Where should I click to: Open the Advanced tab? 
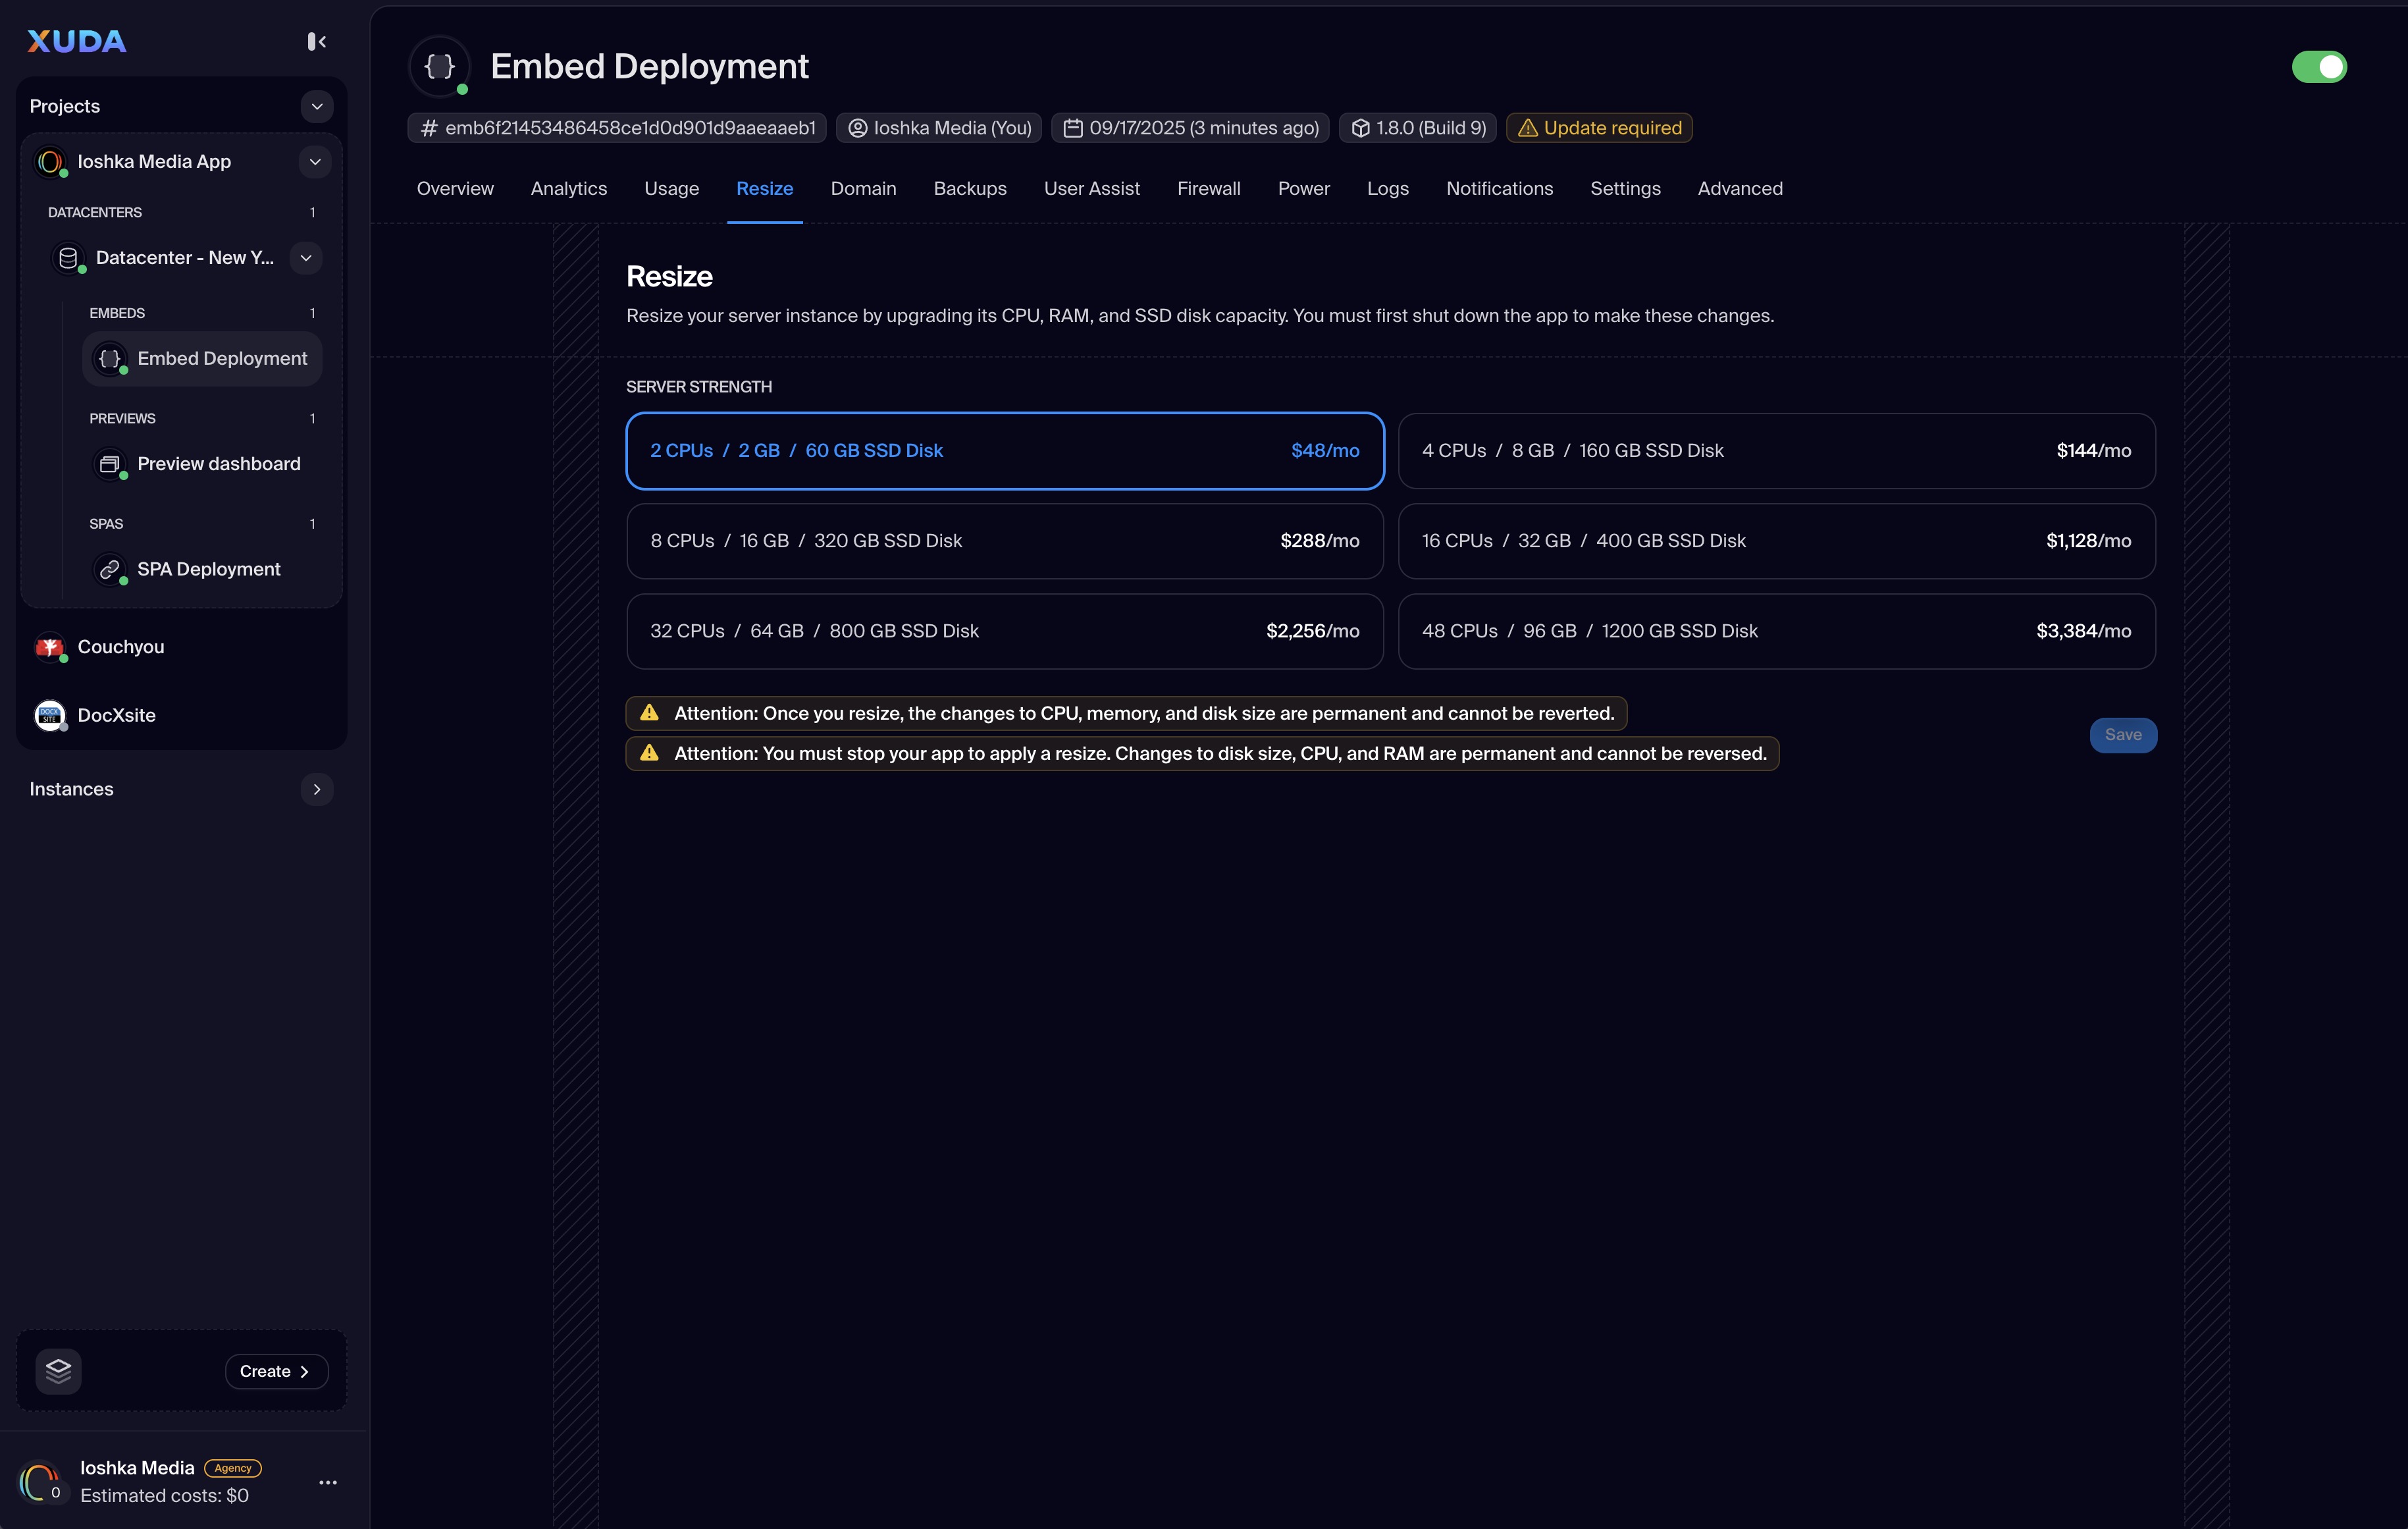1740,188
